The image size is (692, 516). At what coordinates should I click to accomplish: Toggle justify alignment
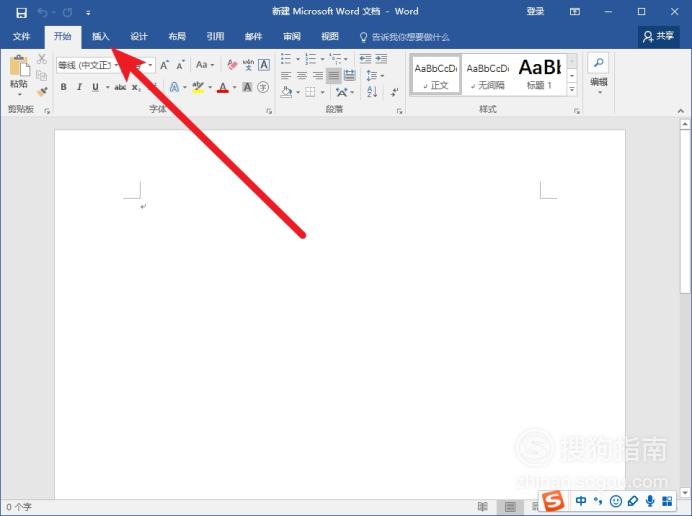pos(334,75)
